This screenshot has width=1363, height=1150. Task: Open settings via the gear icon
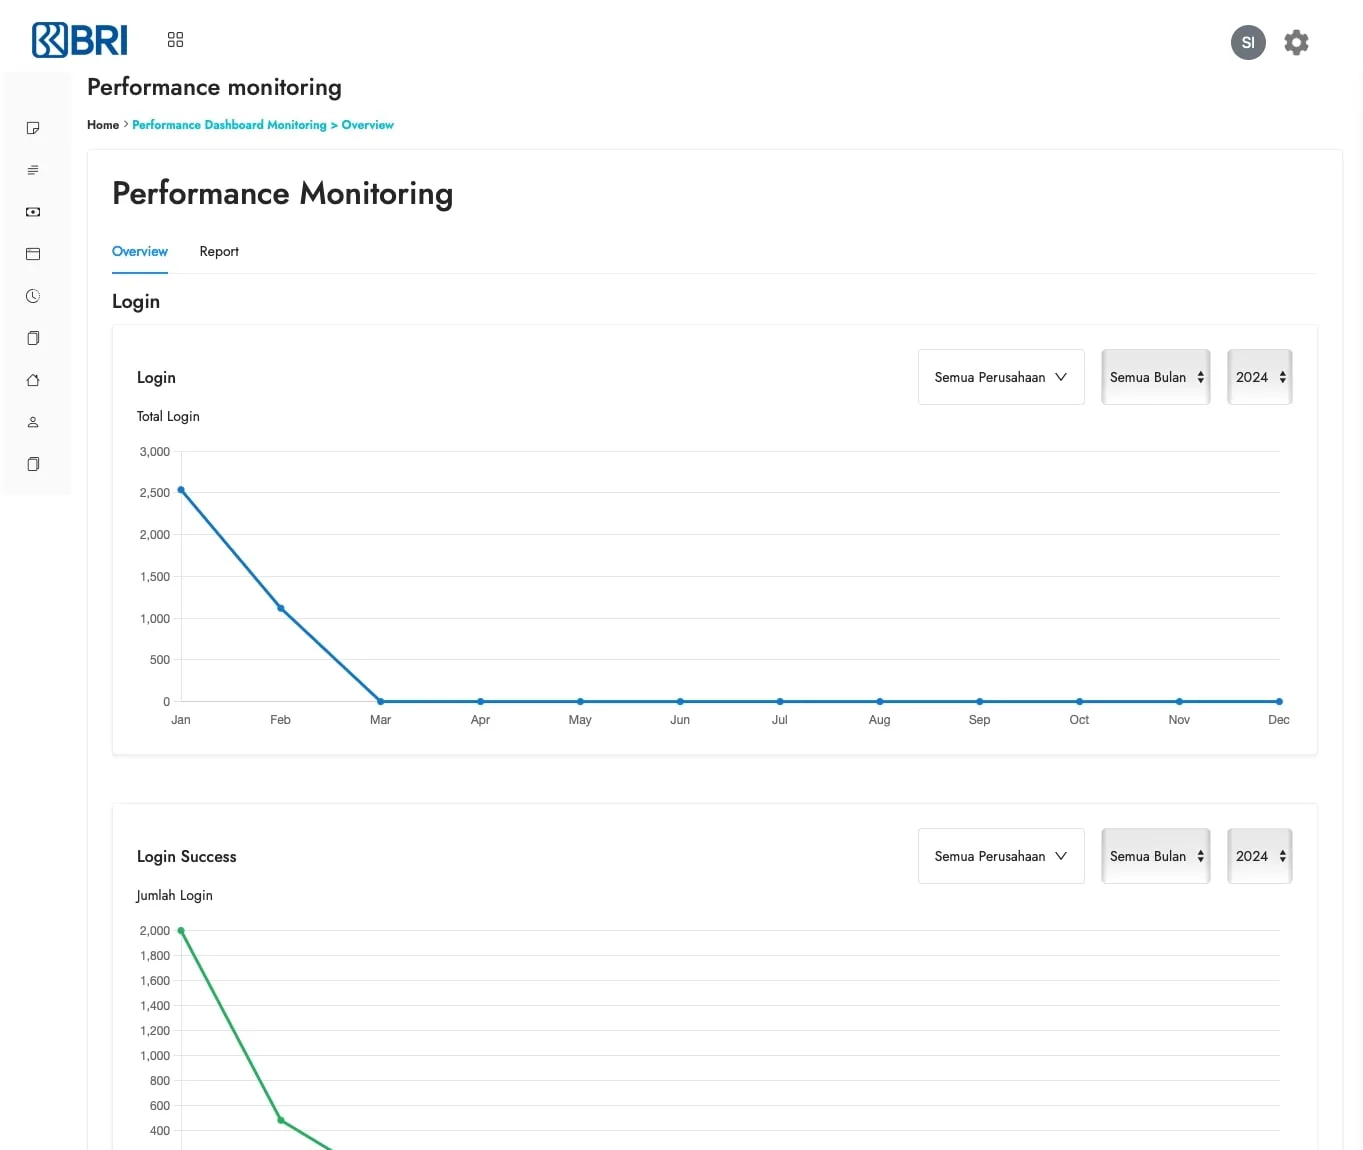tap(1296, 42)
